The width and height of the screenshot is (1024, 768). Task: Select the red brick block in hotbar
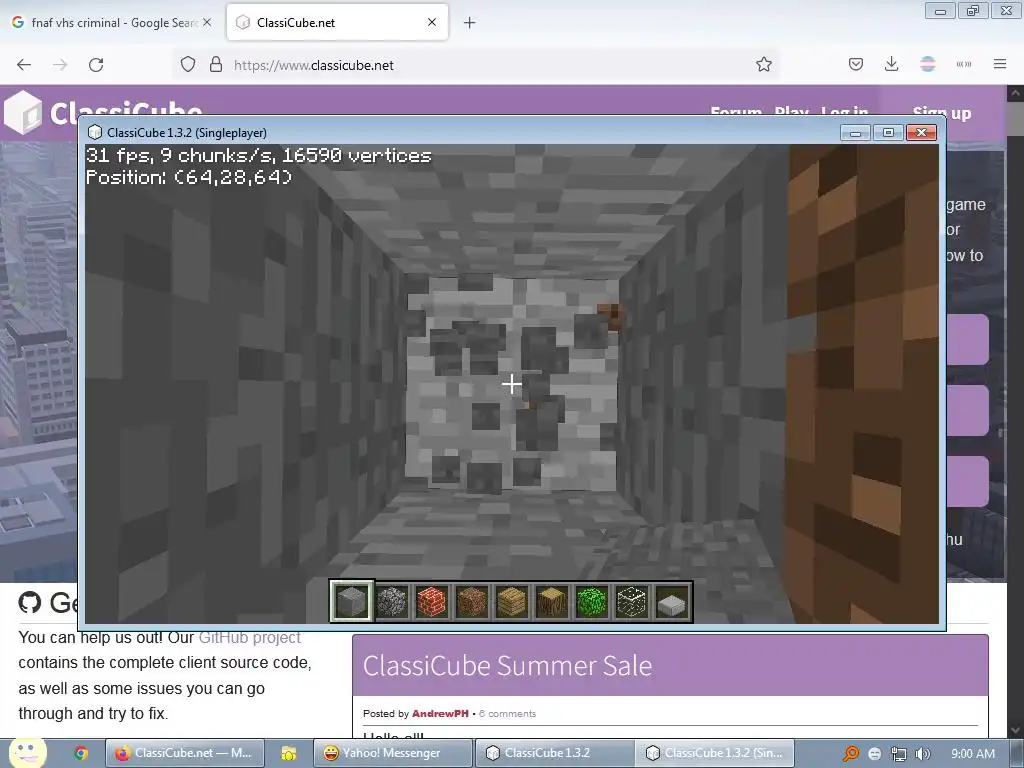432,601
